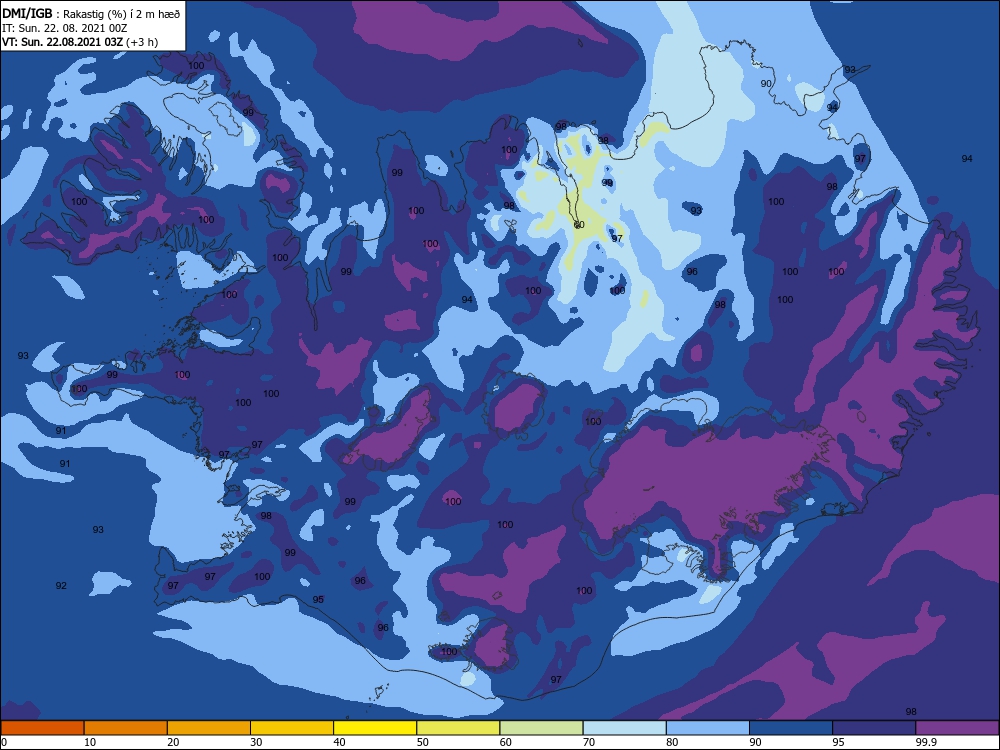Click the 'IT: Sun. 22. 08. 2021 00Z' line
The height and width of the screenshot is (750, 1000).
(64, 28)
